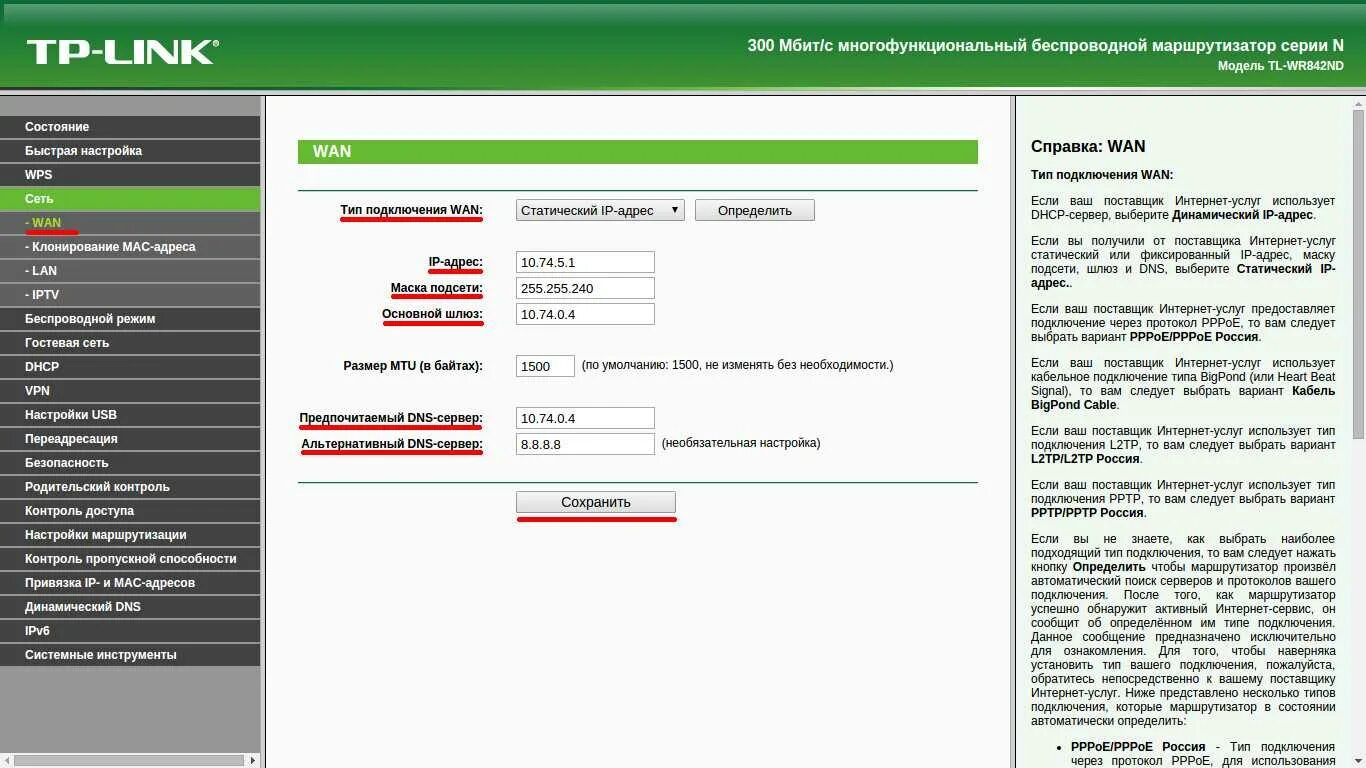The width and height of the screenshot is (1366, 768).
Task: Click the Размер MTU (в байтах) label
Action: (x=413, y=366)
